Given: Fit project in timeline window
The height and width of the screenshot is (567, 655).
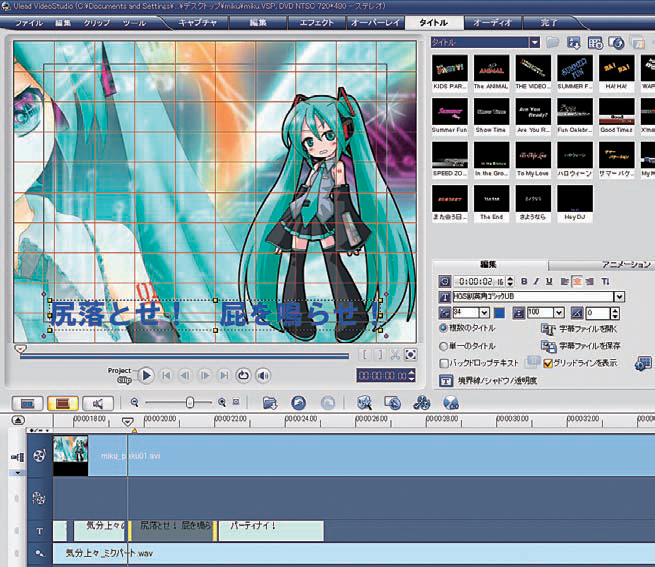Looking at the screenshot, I should 236,402.
